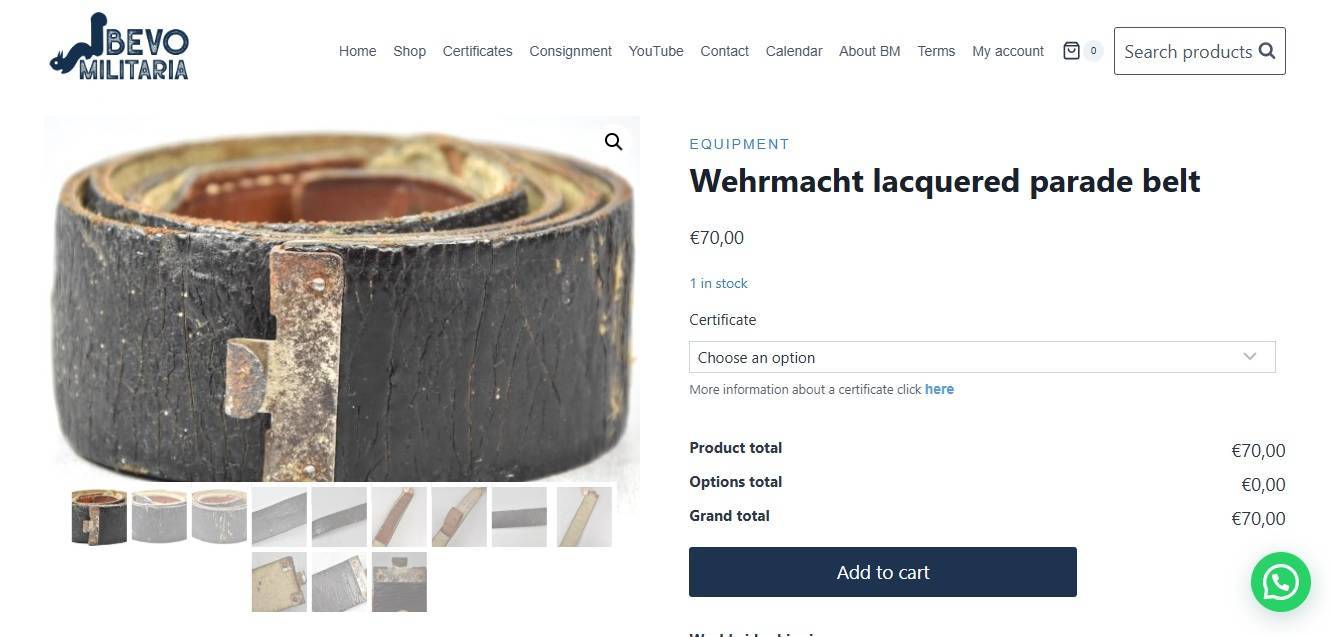Zoom product image with magnifier icon
This screenshot has width=1331, height=637.
coord(613,142)
